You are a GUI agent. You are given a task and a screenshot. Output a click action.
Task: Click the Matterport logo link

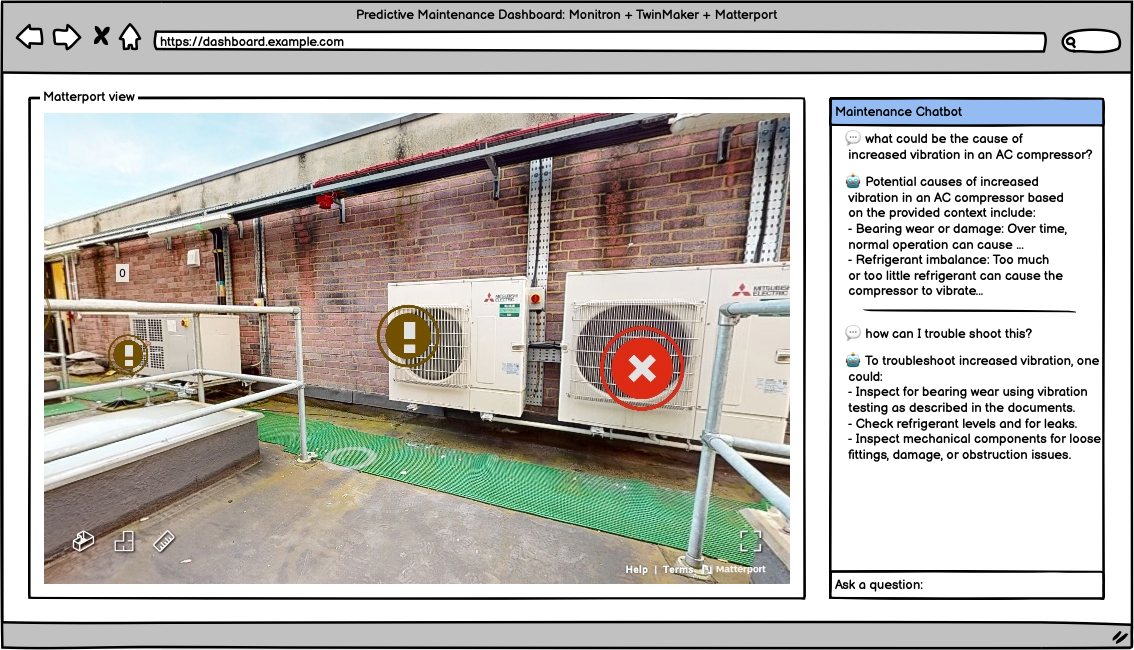point(734,570)
